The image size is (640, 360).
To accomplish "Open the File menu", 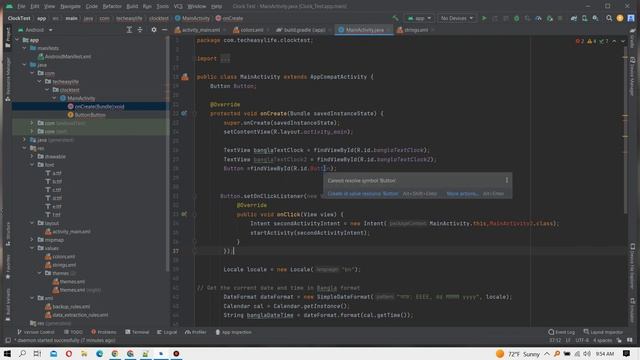I will [x=21, y=6].
